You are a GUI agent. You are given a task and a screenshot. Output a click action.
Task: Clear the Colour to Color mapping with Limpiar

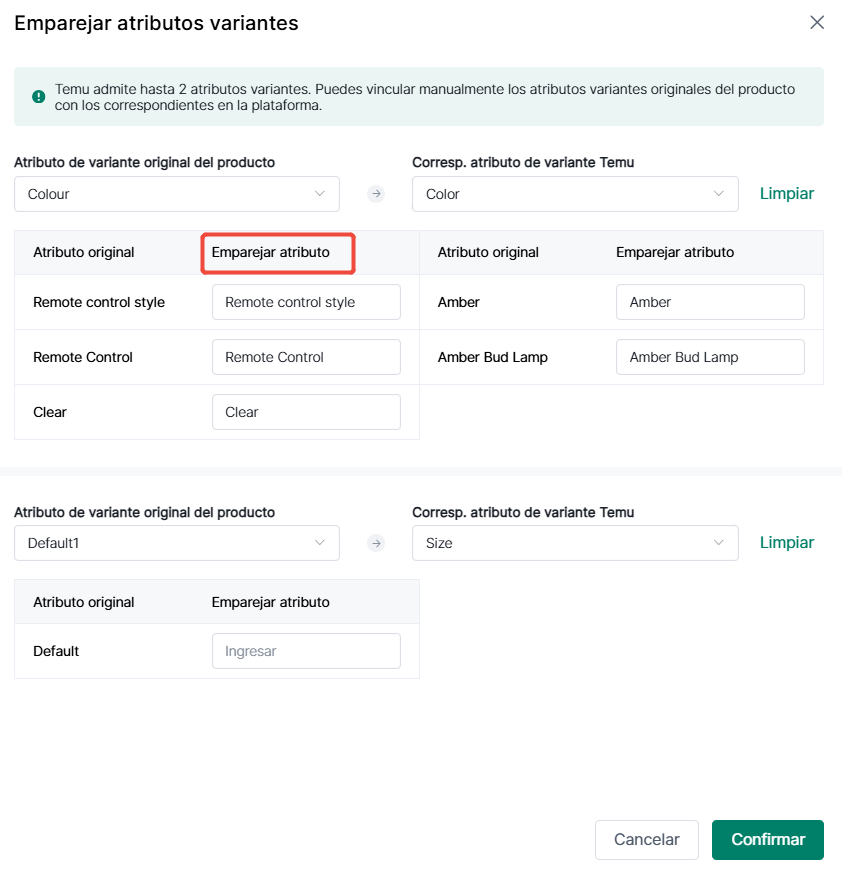tap(787, 194)
